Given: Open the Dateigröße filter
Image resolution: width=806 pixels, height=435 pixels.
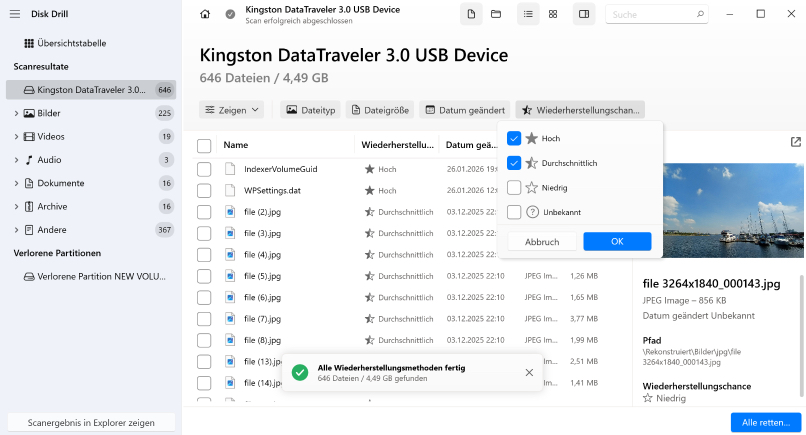Looking at the screenshot, I should 380,110.
